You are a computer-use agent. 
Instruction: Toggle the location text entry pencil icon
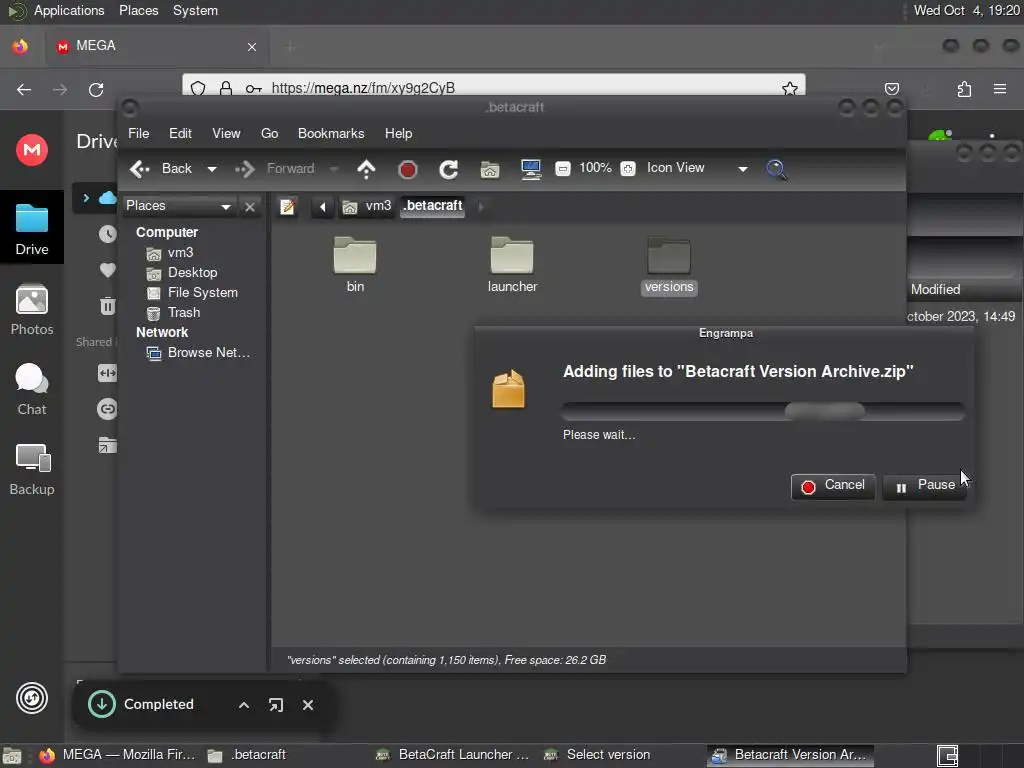(x=287, y=207)
